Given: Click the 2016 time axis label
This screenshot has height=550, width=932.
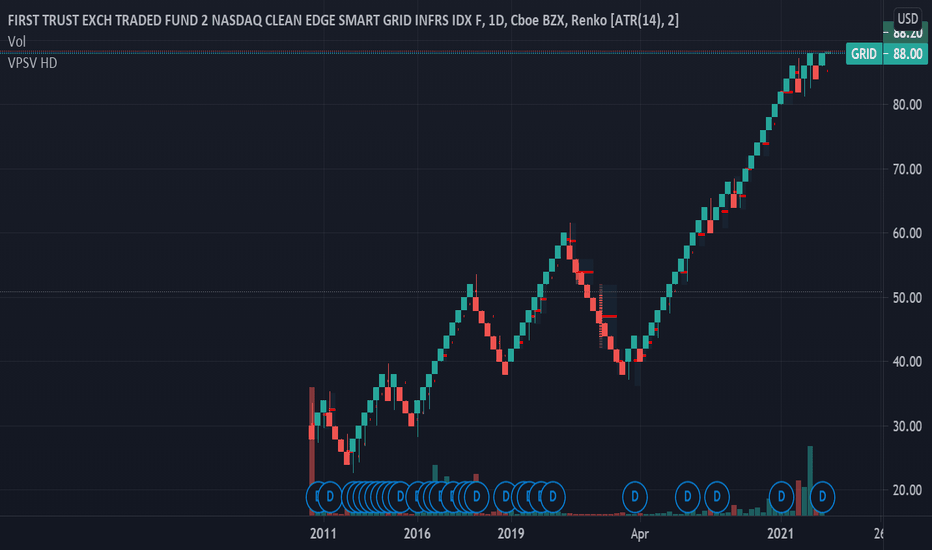Looking at the screenshot, I should click(417, 533).
